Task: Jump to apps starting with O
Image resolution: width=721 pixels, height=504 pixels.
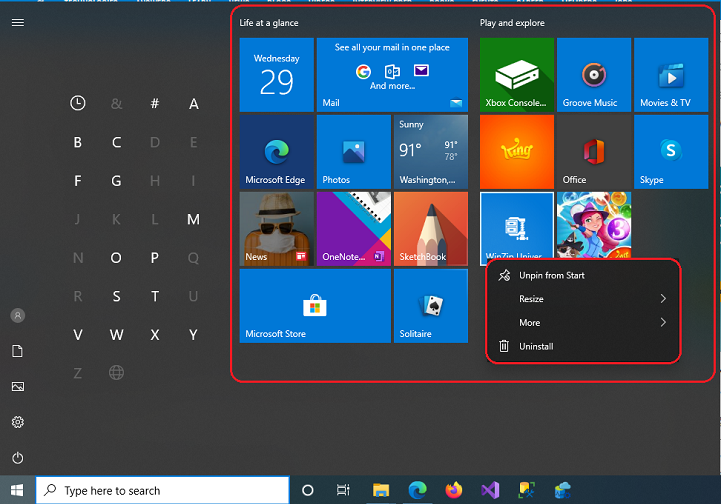Action: coord(116,258)
